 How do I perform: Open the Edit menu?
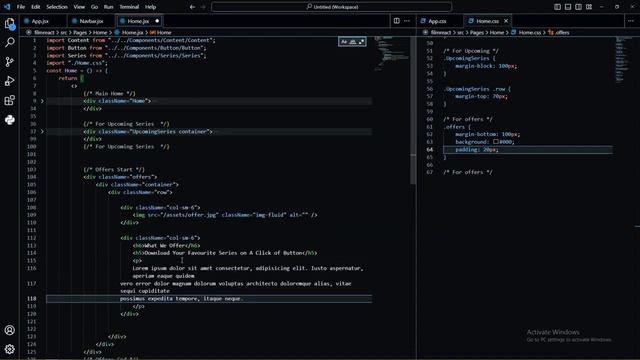click(x=36, y=7)
